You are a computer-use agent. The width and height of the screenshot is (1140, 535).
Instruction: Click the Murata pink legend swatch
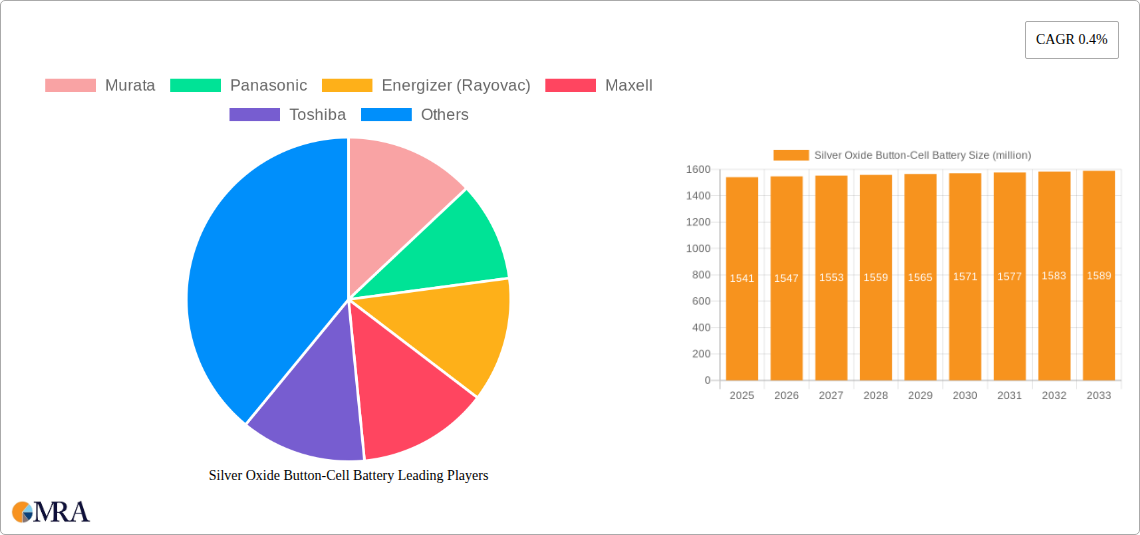71,86
